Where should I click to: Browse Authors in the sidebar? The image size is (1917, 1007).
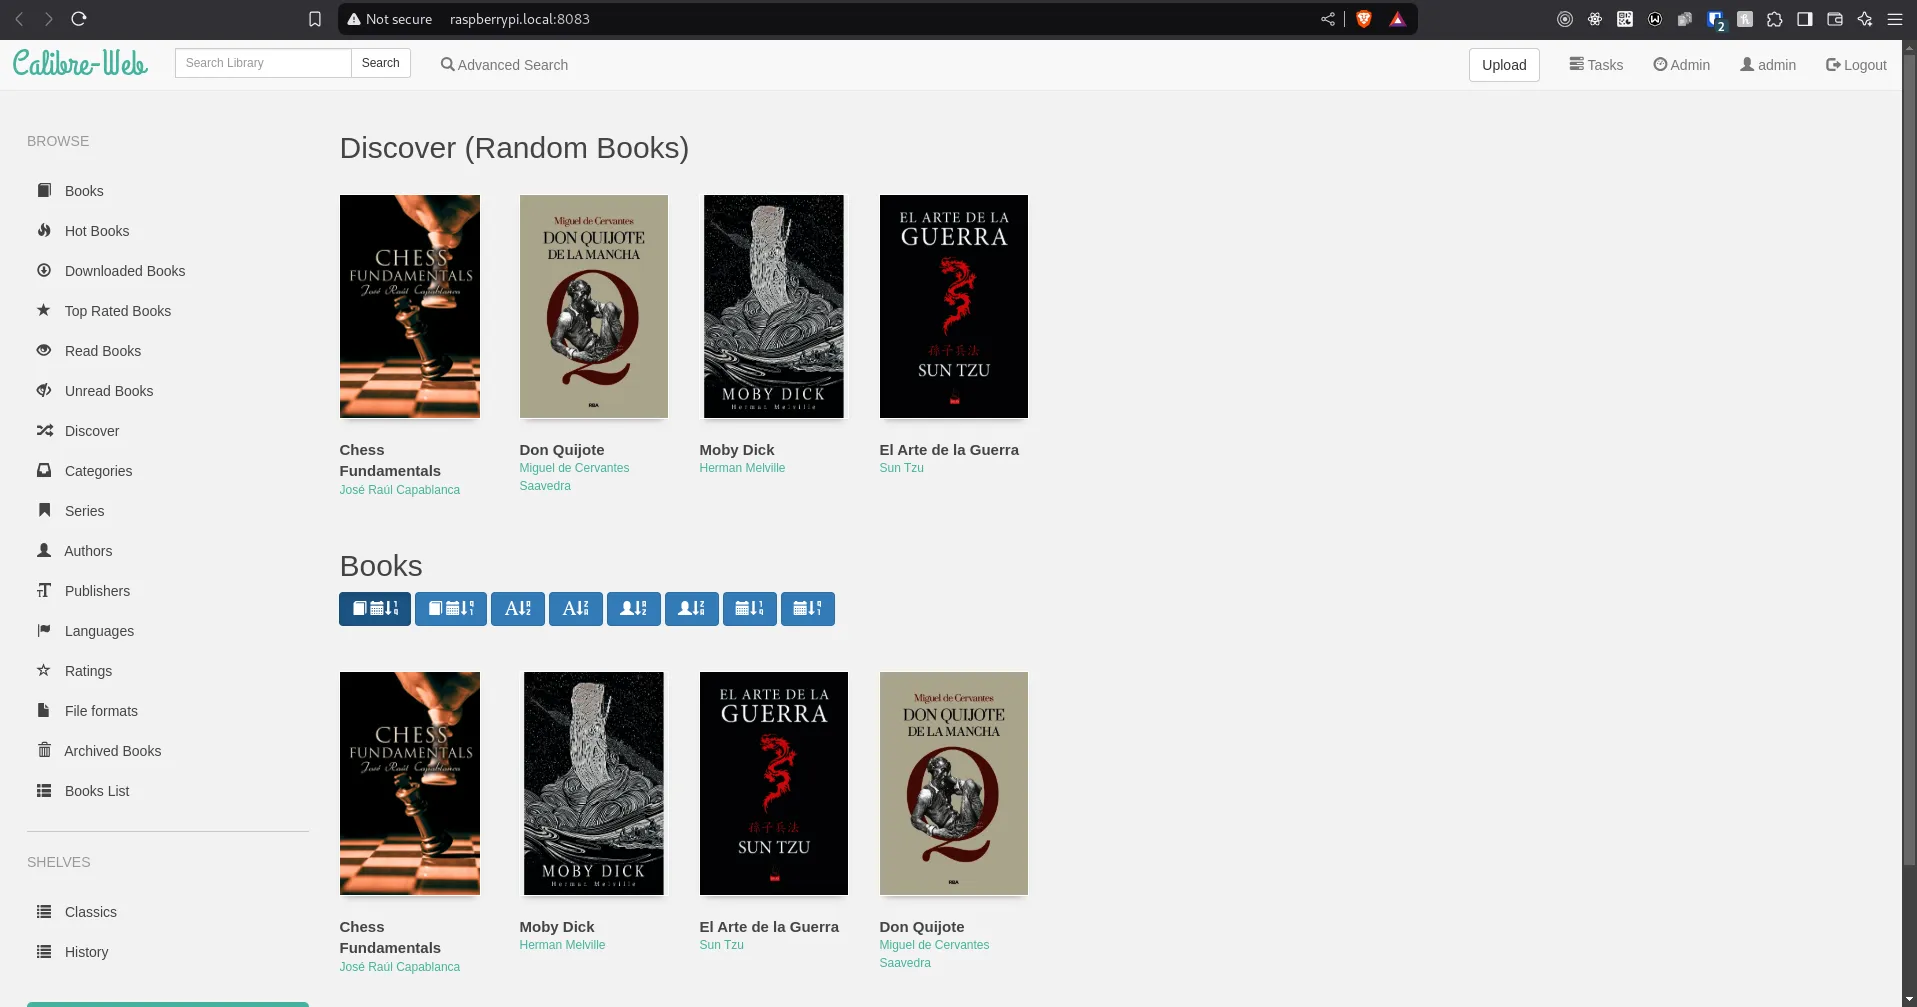pyautogui.click(x=88, y=551)
